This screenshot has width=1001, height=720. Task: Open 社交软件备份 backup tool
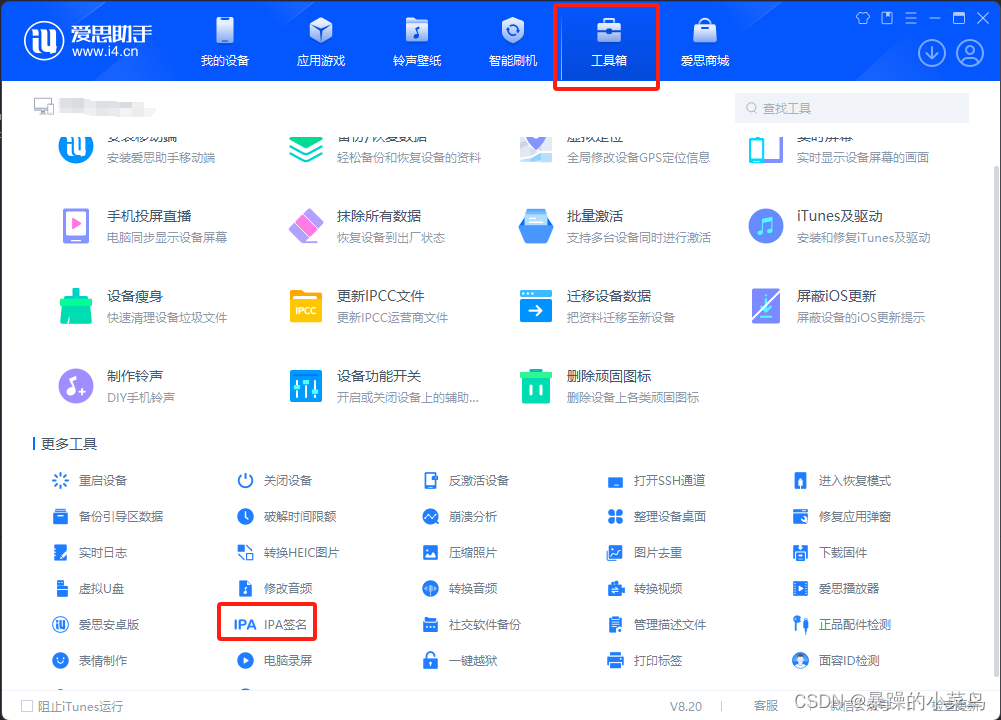coord(472,624)
